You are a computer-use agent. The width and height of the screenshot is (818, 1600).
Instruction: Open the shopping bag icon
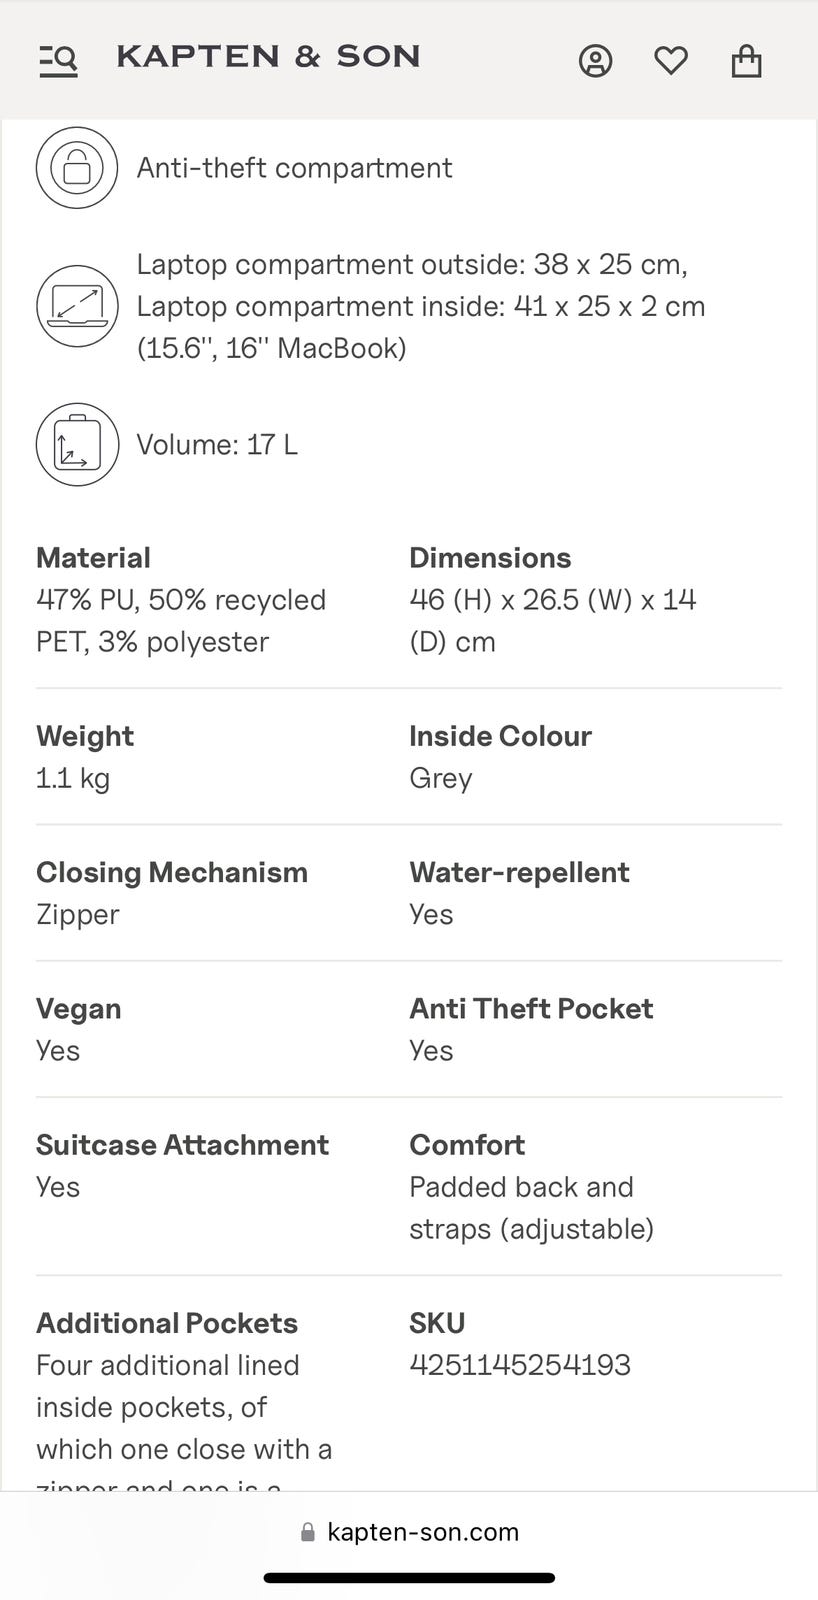pyautogui.click(x=746, y=61)
